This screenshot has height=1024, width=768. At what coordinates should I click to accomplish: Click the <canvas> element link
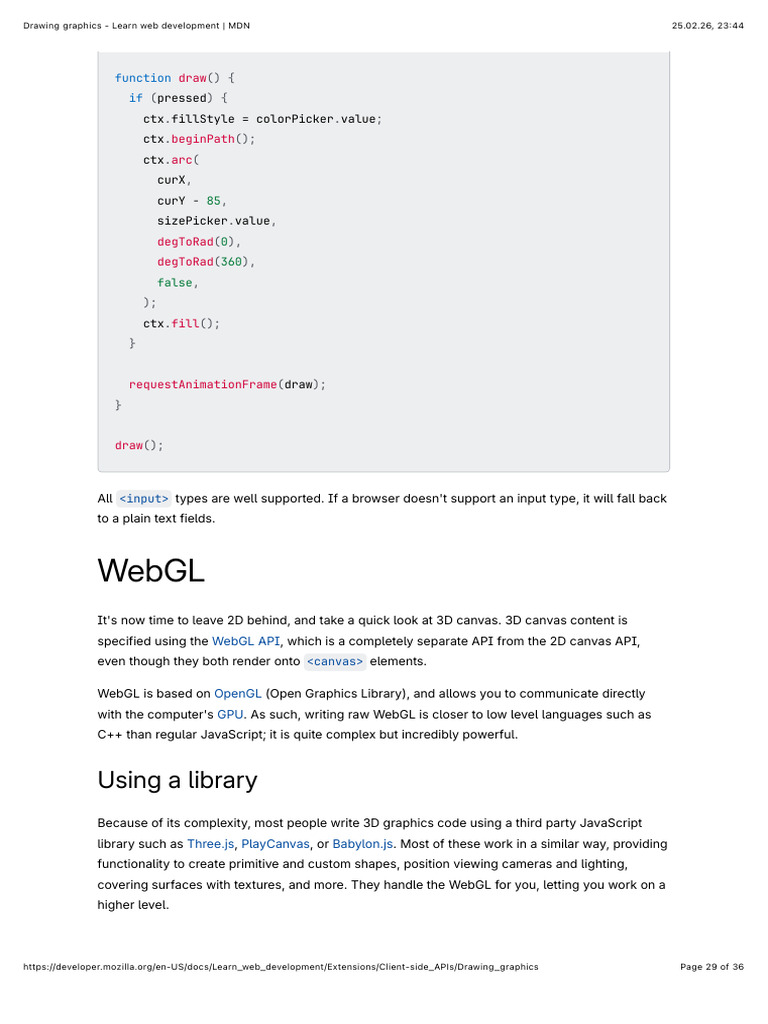click(x=335, y=662)
